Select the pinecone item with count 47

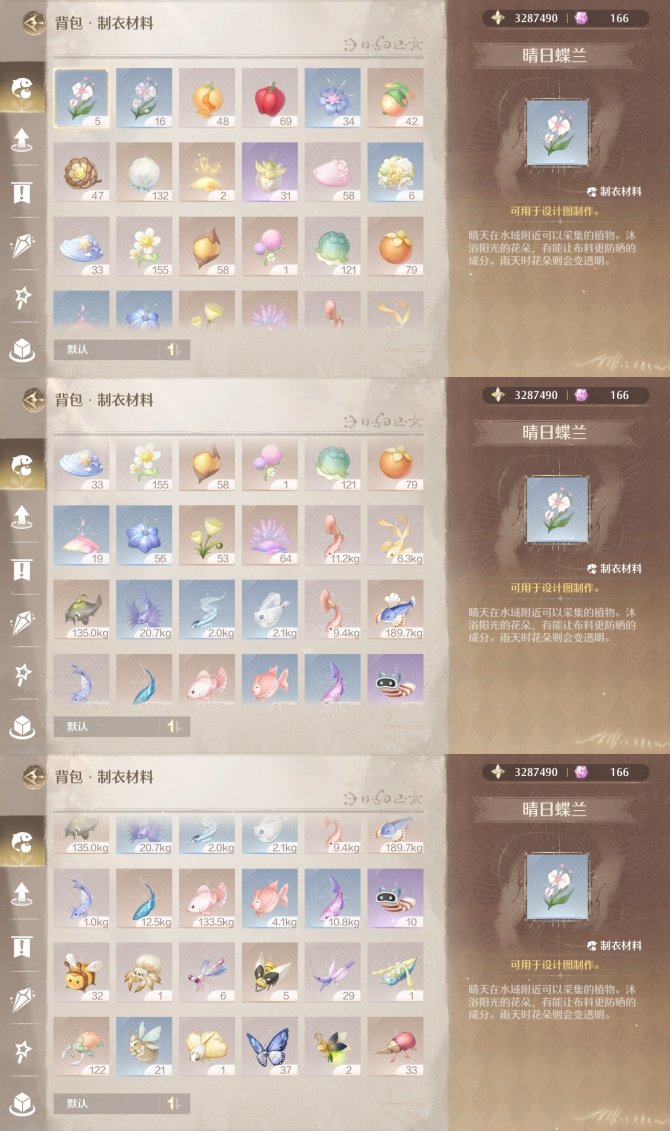81,172
